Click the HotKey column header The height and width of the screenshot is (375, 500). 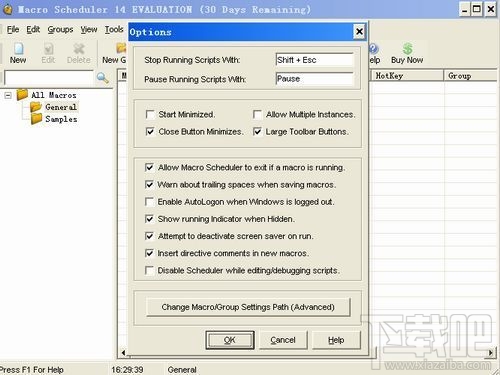(407, 76)
